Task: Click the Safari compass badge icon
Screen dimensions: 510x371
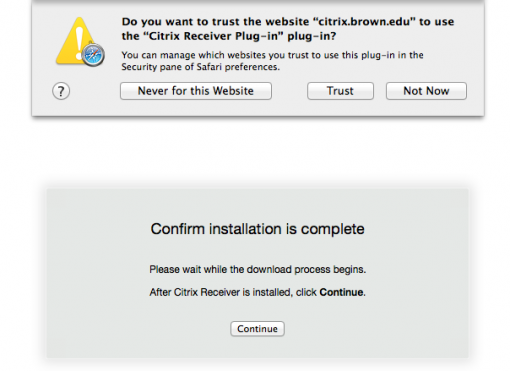Action: pyautogui.click(x=93, y=55)
